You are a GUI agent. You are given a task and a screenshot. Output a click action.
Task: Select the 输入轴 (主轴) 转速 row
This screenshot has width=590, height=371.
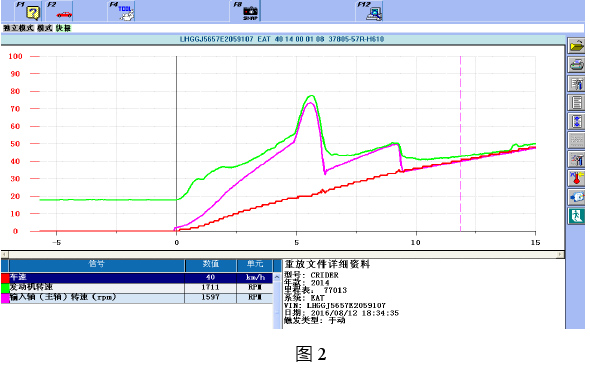(137, 298)
